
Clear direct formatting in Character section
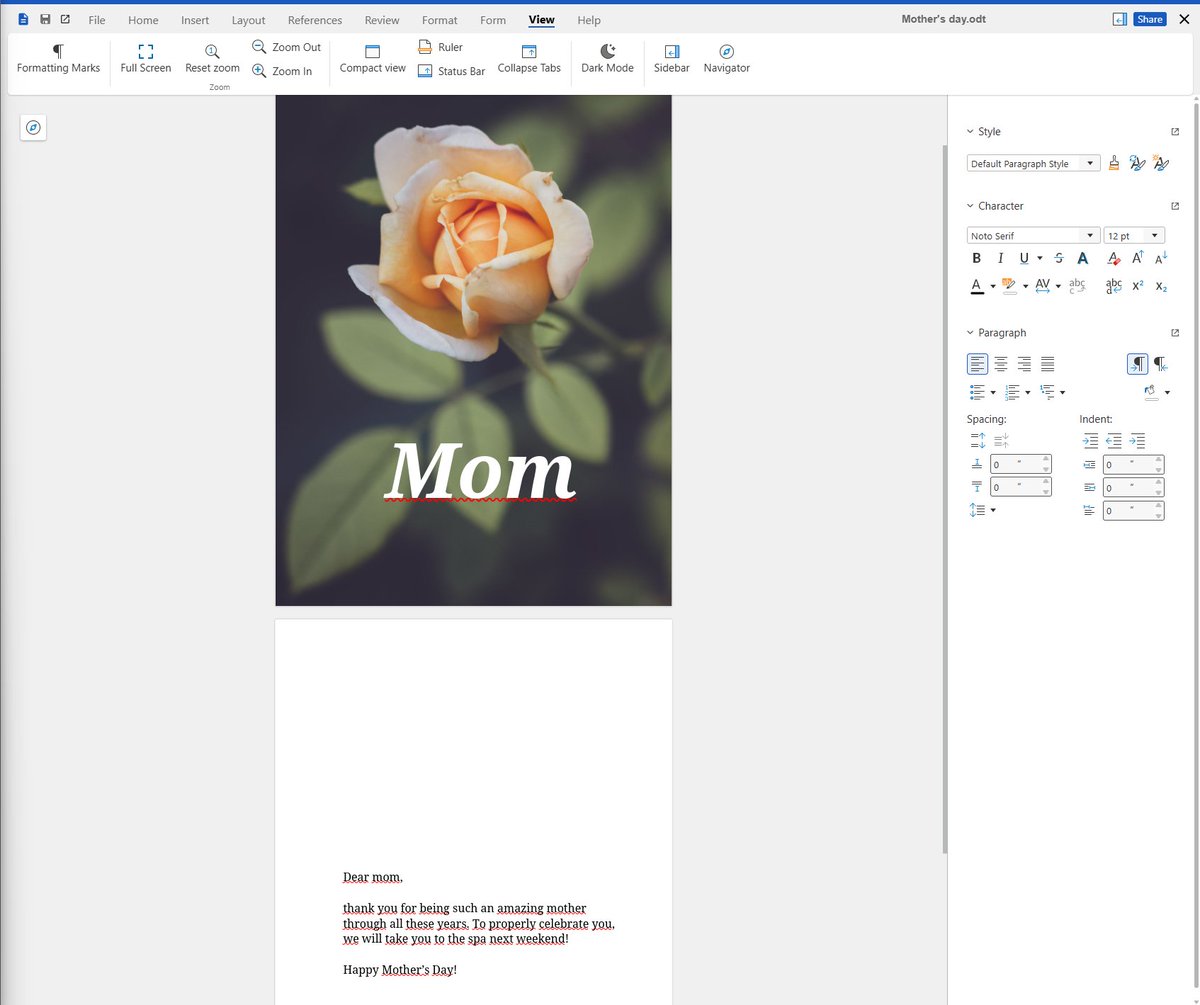pos(1114,258)
